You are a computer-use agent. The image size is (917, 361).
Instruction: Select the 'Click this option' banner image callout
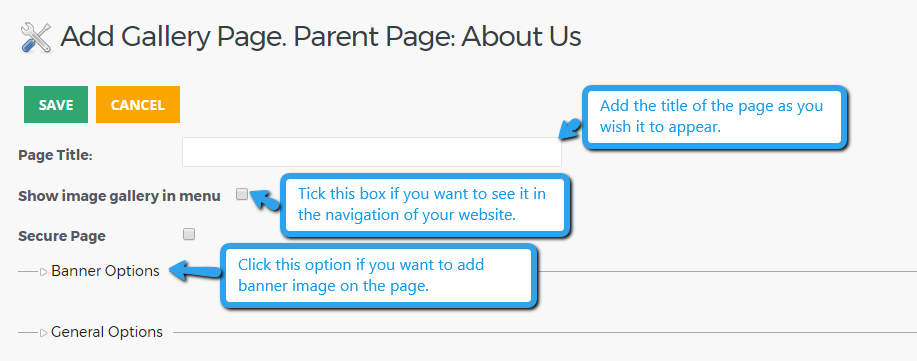[x=379, y=276]
